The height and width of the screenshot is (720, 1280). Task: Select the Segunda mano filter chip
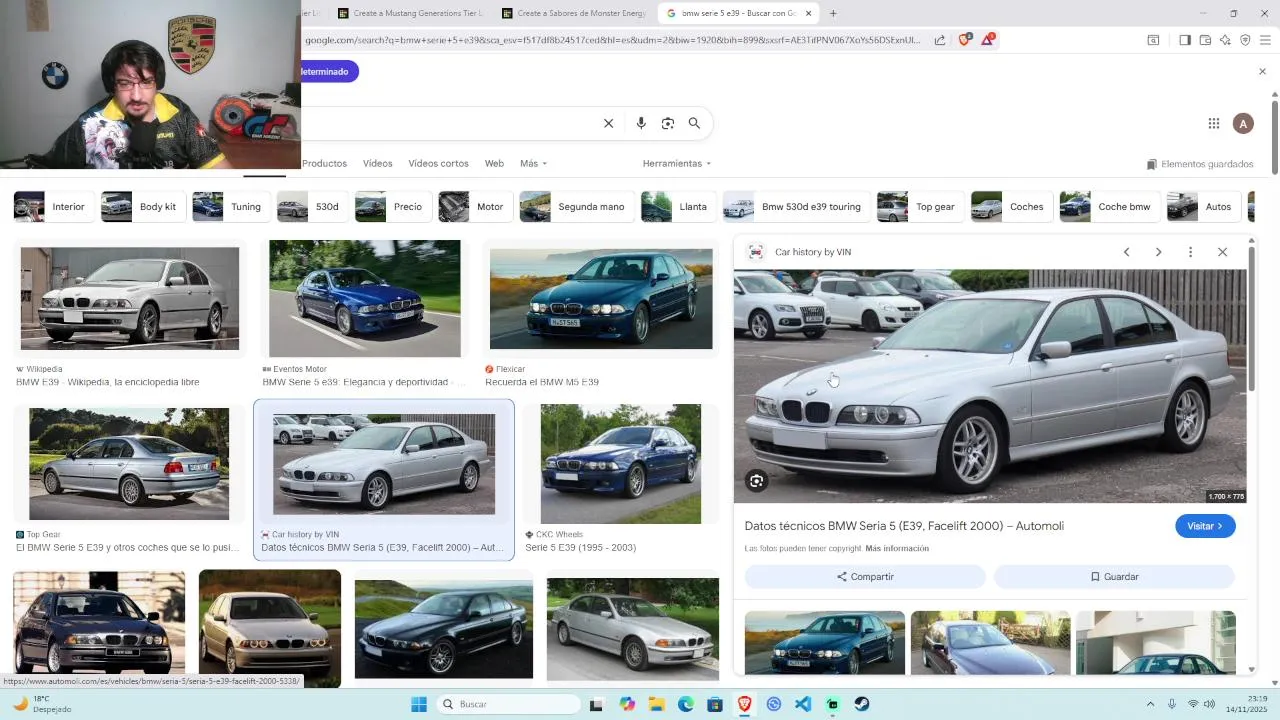(x=576, y=207)
